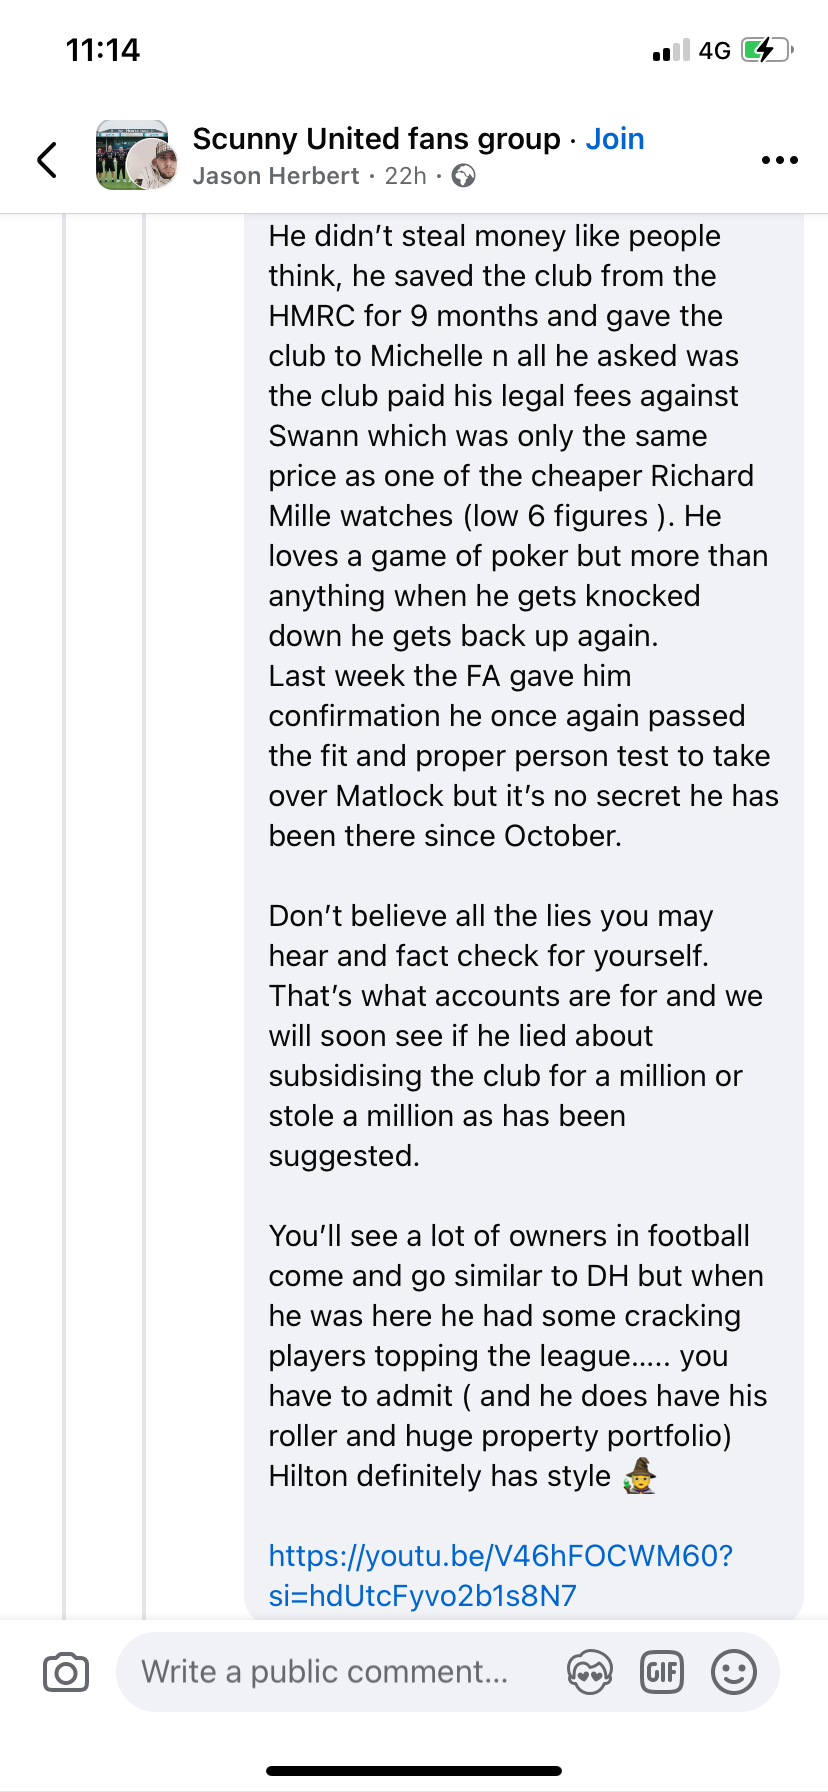The height and width of the screenshot is (1792, 828).
Task: Join the Scunny United fans group
Action: [615, 139]
